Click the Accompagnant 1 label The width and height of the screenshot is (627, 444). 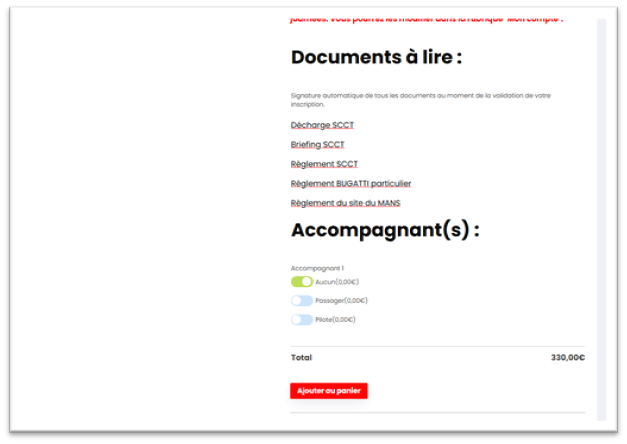pos(317,268)
